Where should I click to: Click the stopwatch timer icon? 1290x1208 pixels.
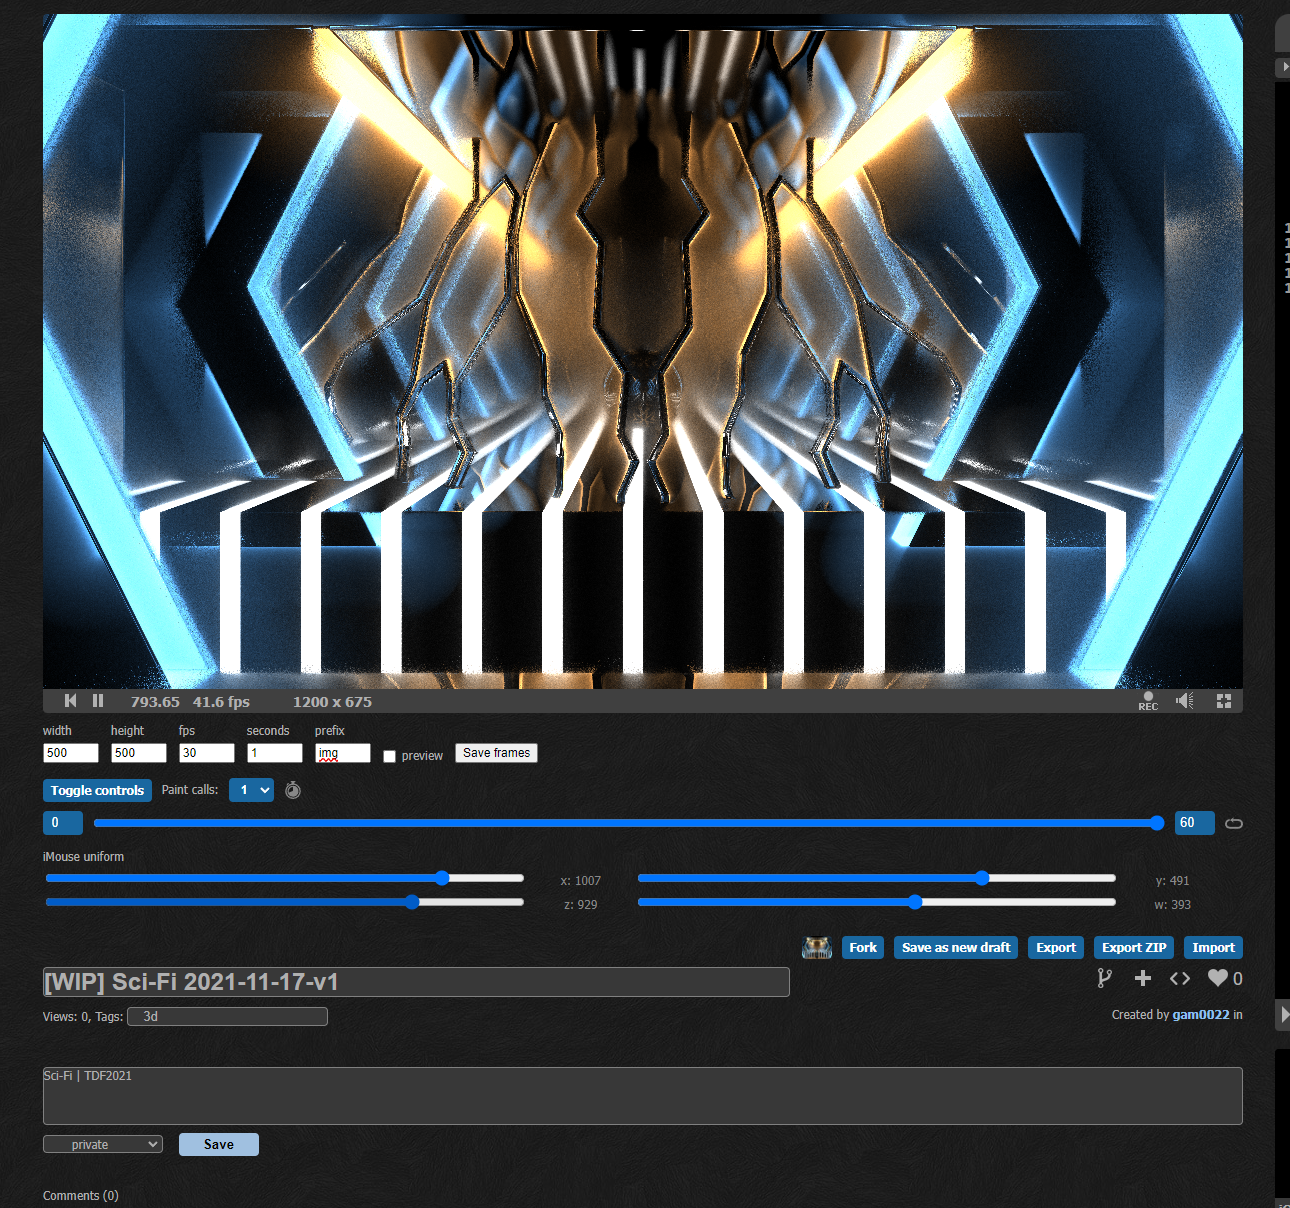click(x=293, y=791)
